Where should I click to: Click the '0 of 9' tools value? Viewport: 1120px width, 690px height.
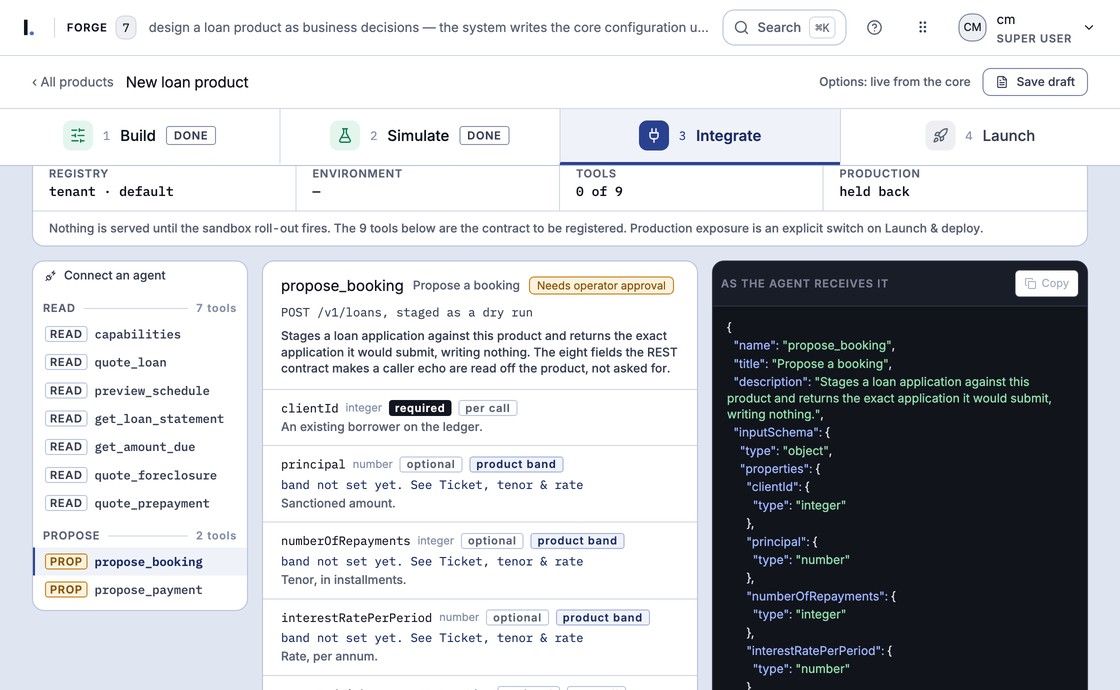[x=599, y=191]
